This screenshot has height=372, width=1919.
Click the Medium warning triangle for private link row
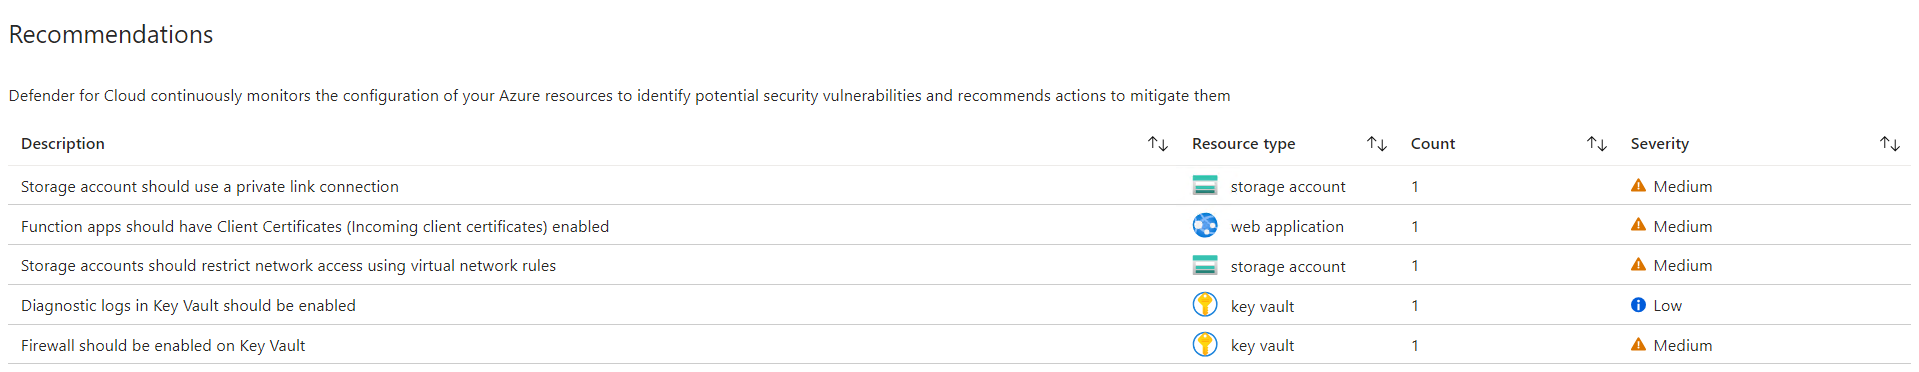(1638, 186)
